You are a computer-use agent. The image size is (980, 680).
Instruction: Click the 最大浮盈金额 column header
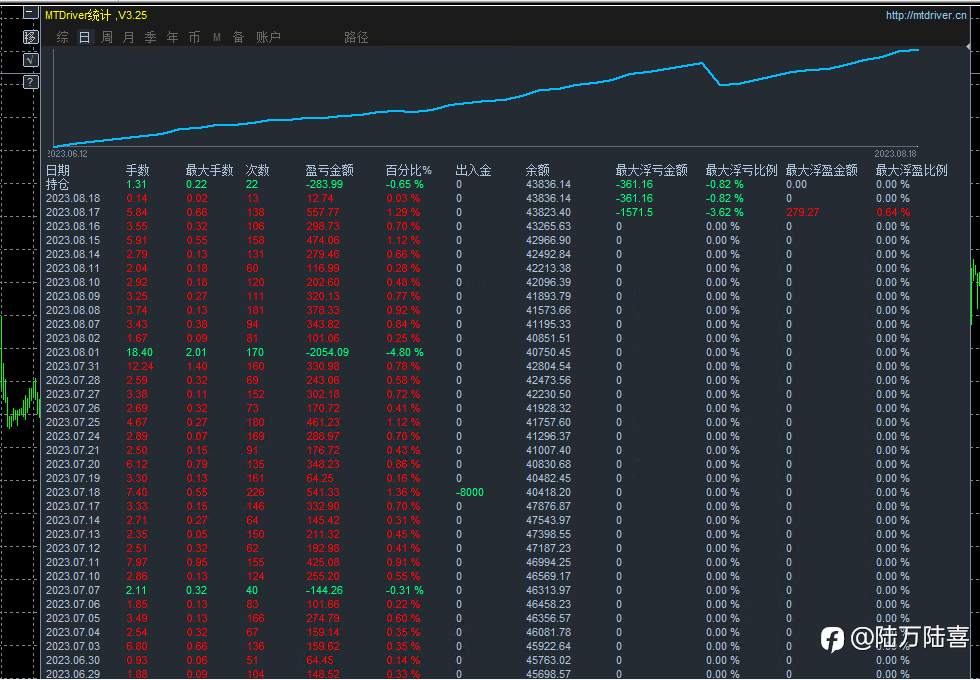click(821, 170)
